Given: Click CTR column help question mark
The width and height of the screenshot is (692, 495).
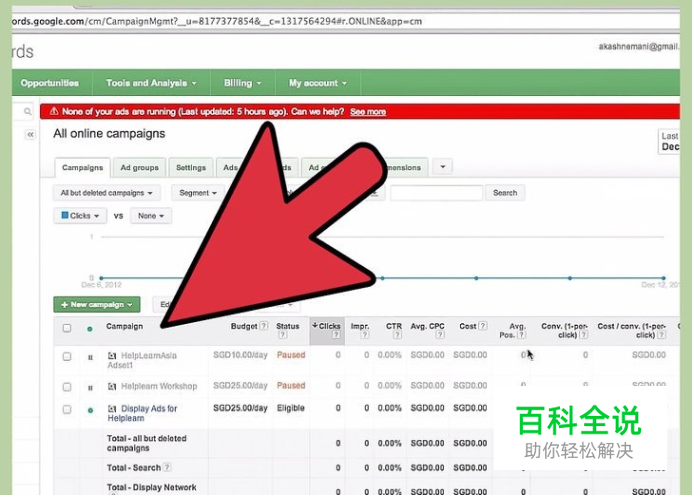Looking at the screenshot, I should pos(397,335).
